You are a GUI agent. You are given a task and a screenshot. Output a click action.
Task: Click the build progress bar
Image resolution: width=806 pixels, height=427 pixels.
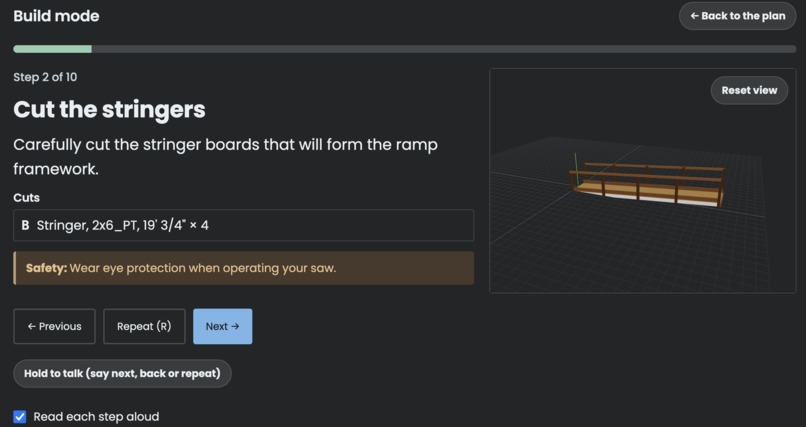[405, 49]
